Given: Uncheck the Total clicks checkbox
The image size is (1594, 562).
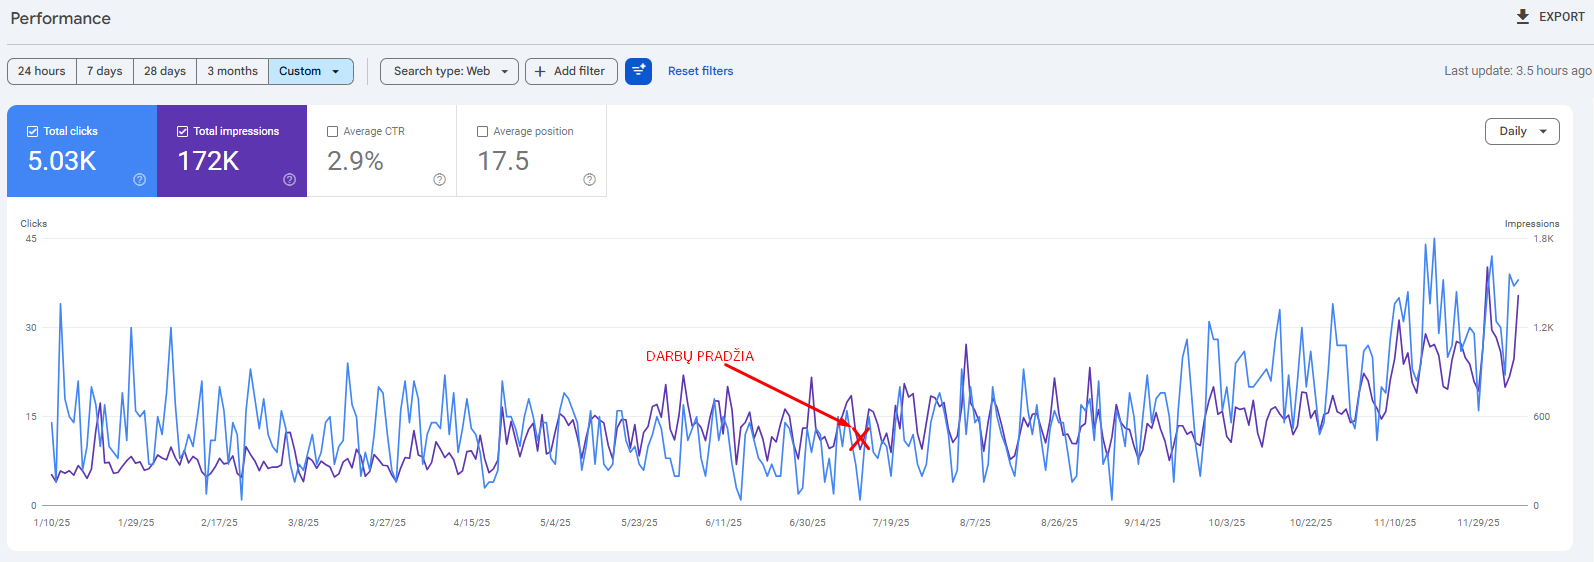Looking at the screenshot, I should 33,131.
